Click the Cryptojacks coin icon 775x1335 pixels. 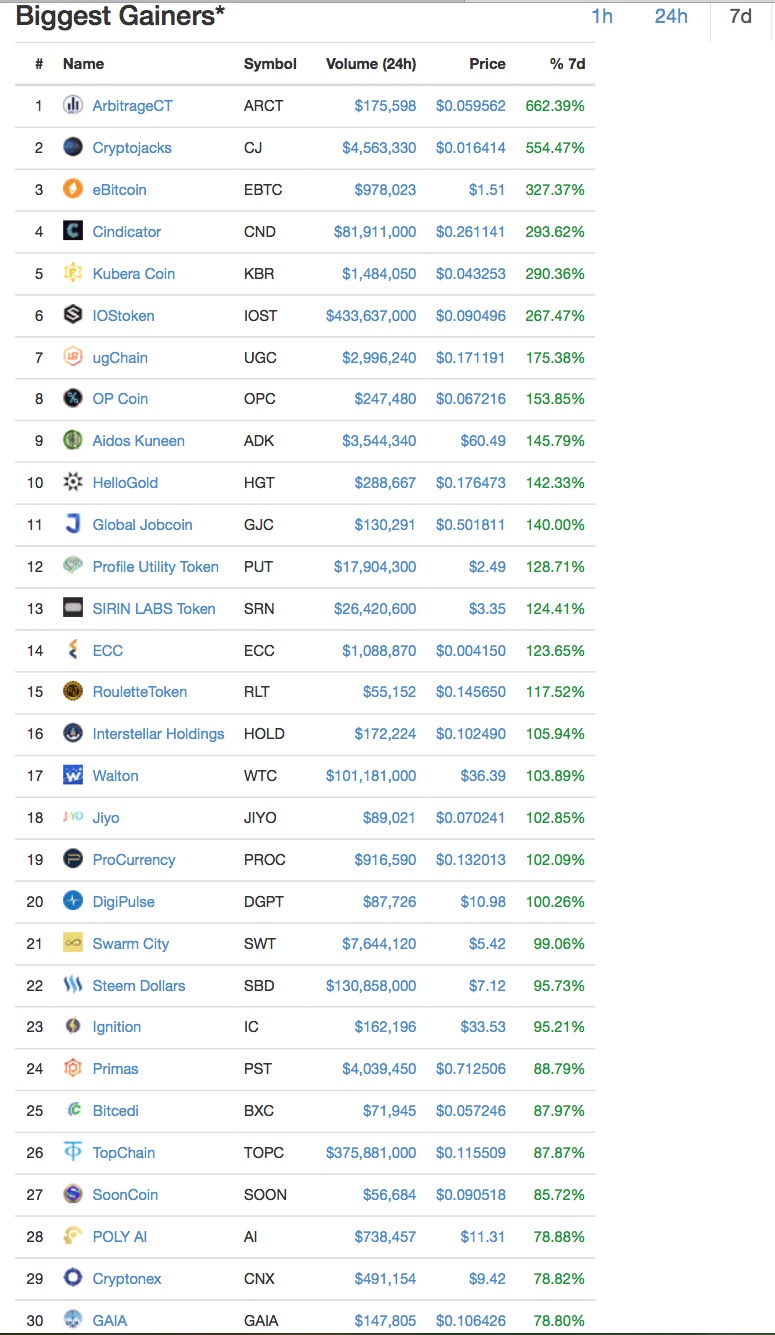73,147
